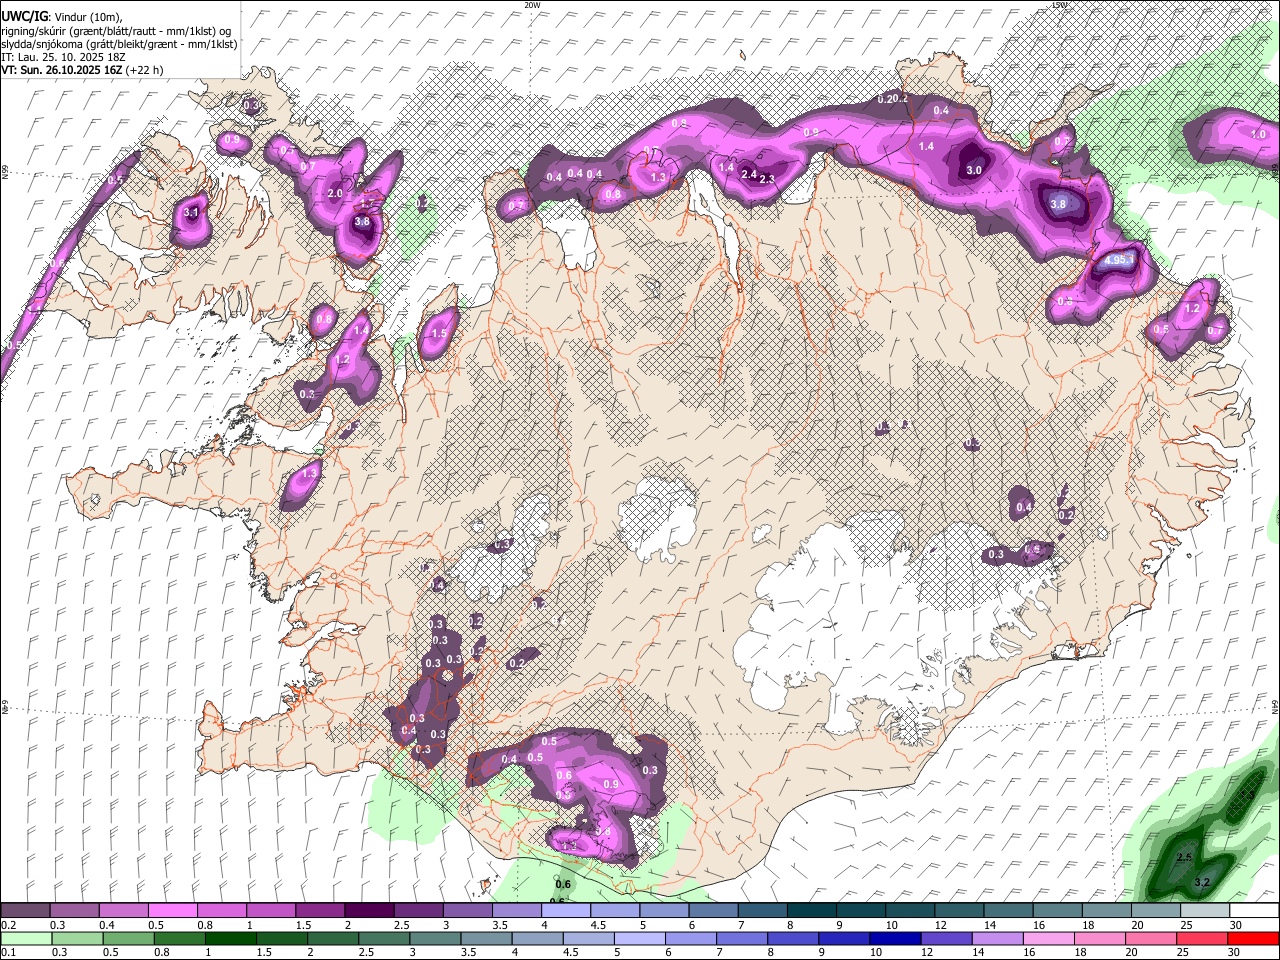1280x960 pixels.
Task: Select the "2.4" snowfall value on the north coast
Action: point(749,174)
